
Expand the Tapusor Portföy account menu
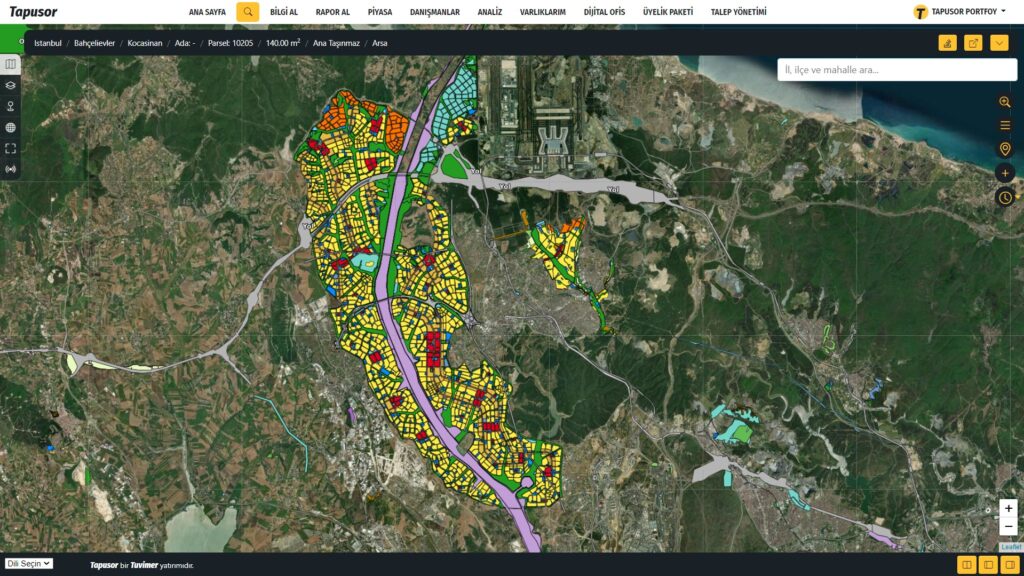959,12
